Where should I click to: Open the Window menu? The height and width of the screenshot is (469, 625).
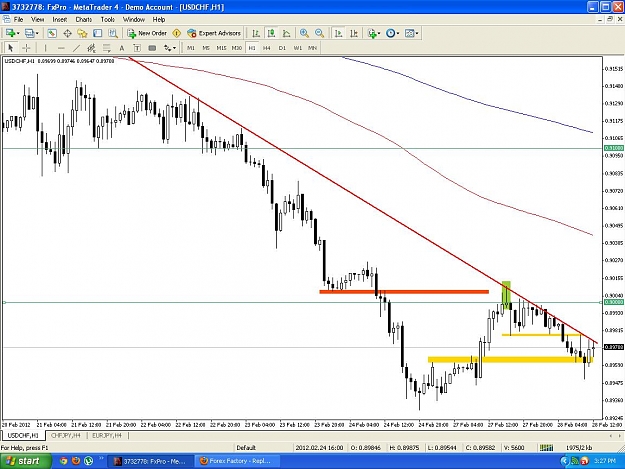click(x=134, y=20)
